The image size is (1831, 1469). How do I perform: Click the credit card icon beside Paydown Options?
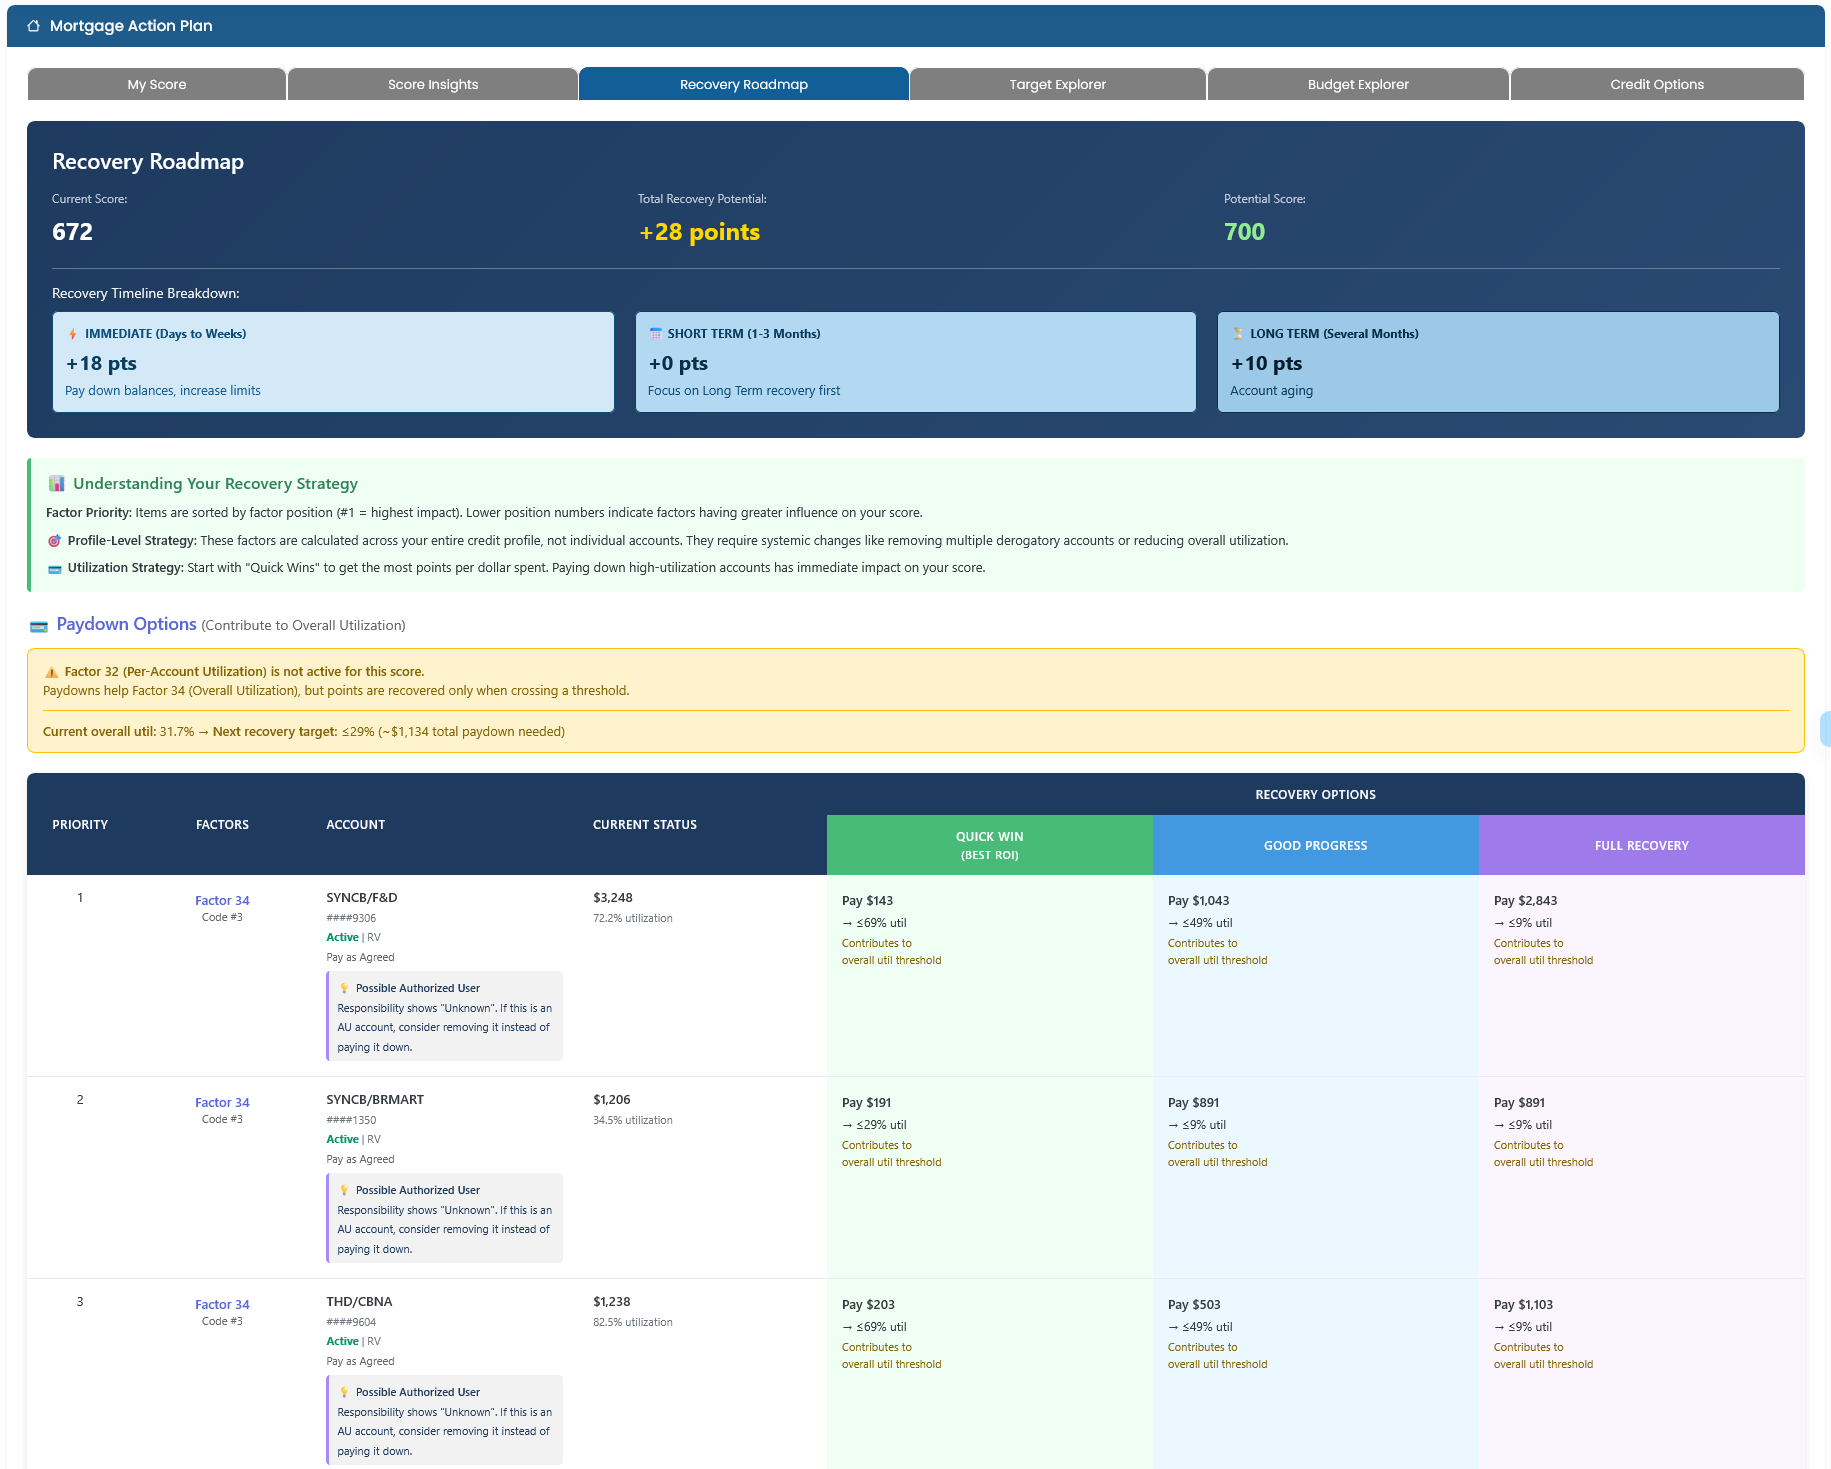39,626
